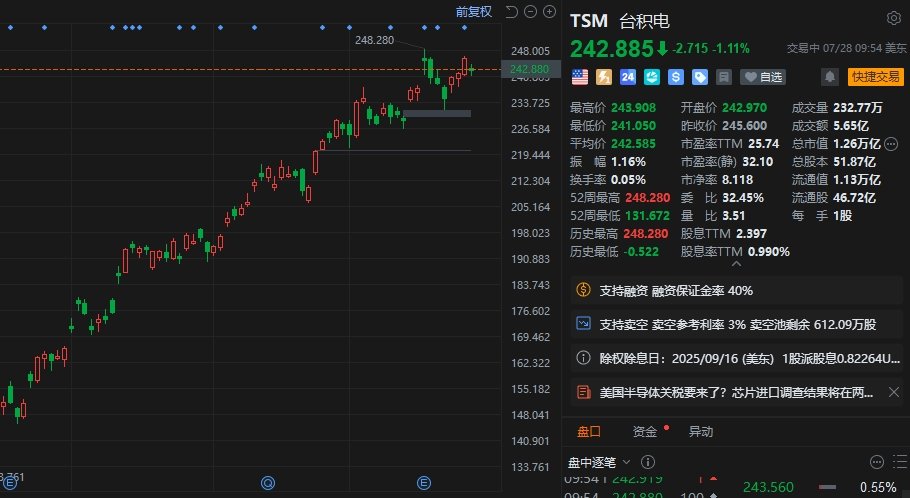910x498 pixels.
Task: Switch to the 异动 tab
Action: [700, 431]
